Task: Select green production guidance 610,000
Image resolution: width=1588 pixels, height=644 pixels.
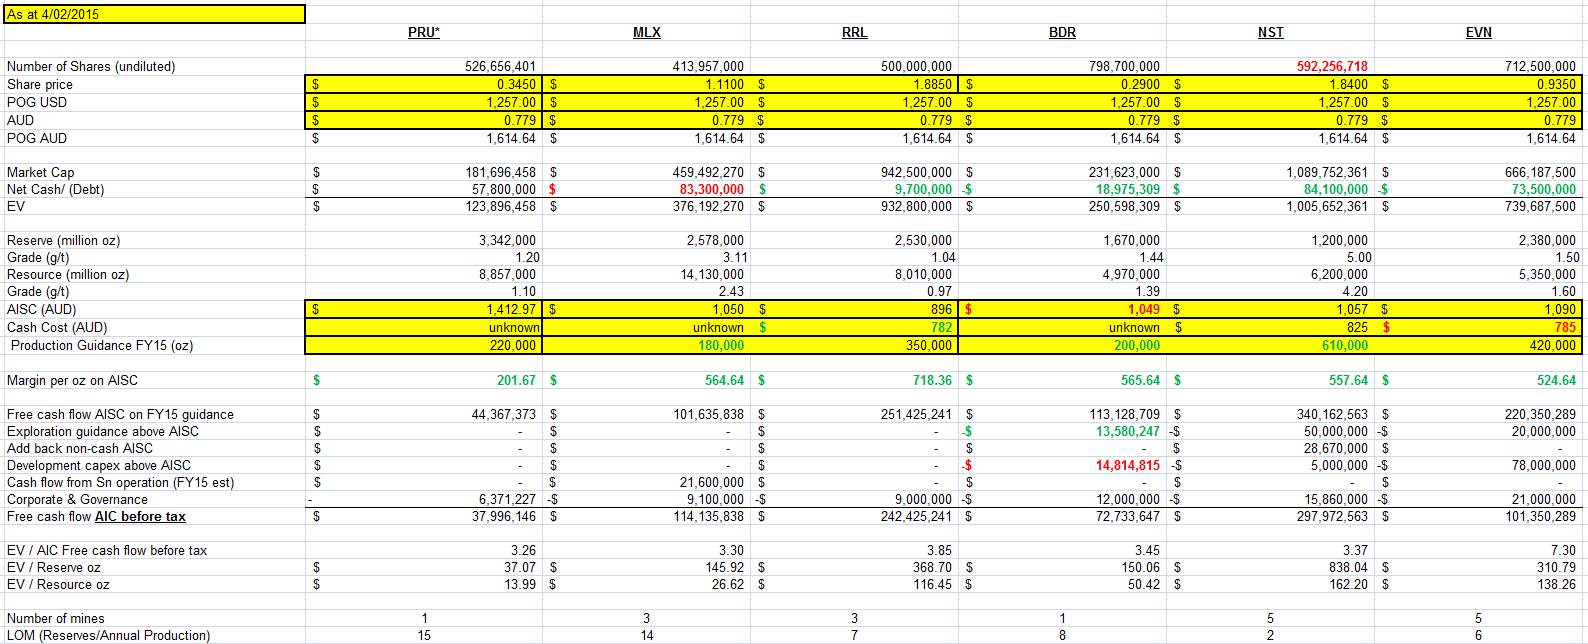Action: coord(1345,346)
